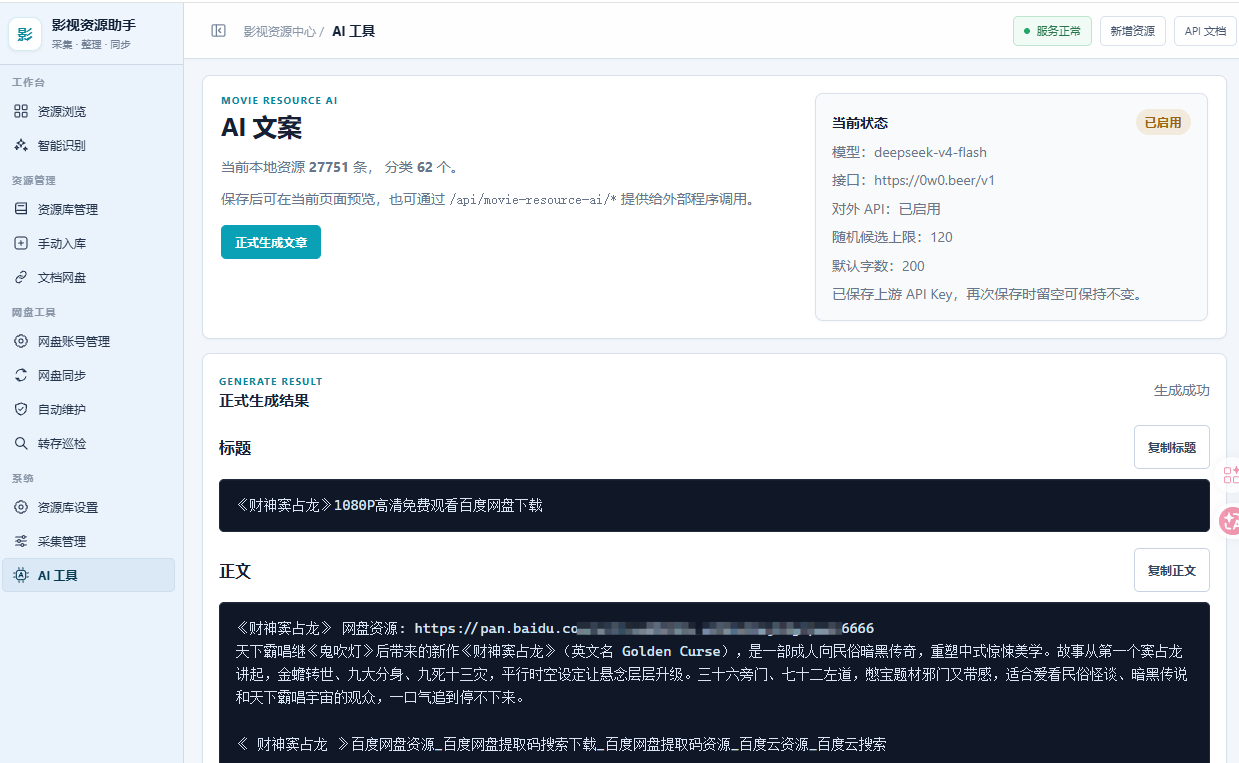1239x763 pixels.
Task: Open 网盘同步 in the sidebar
Action: [88, 375]
